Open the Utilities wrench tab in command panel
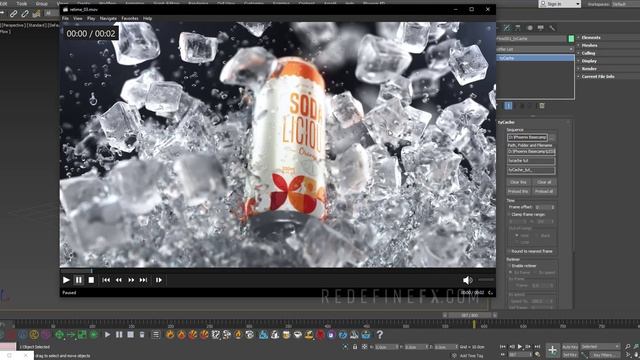The width and height of the screenshot is (640, 360). coord(552,28)
